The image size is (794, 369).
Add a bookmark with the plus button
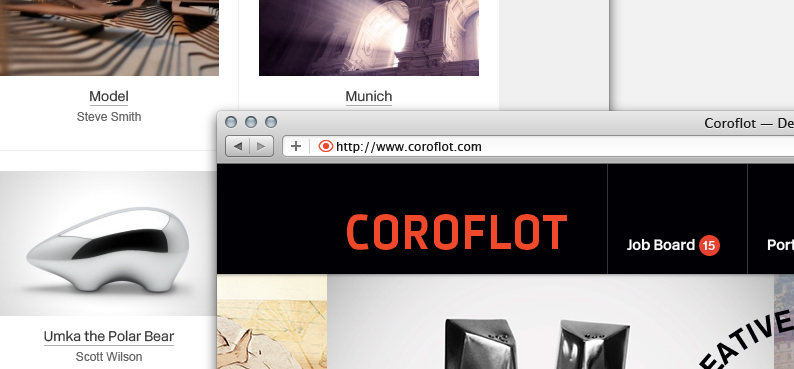point(296,146)
